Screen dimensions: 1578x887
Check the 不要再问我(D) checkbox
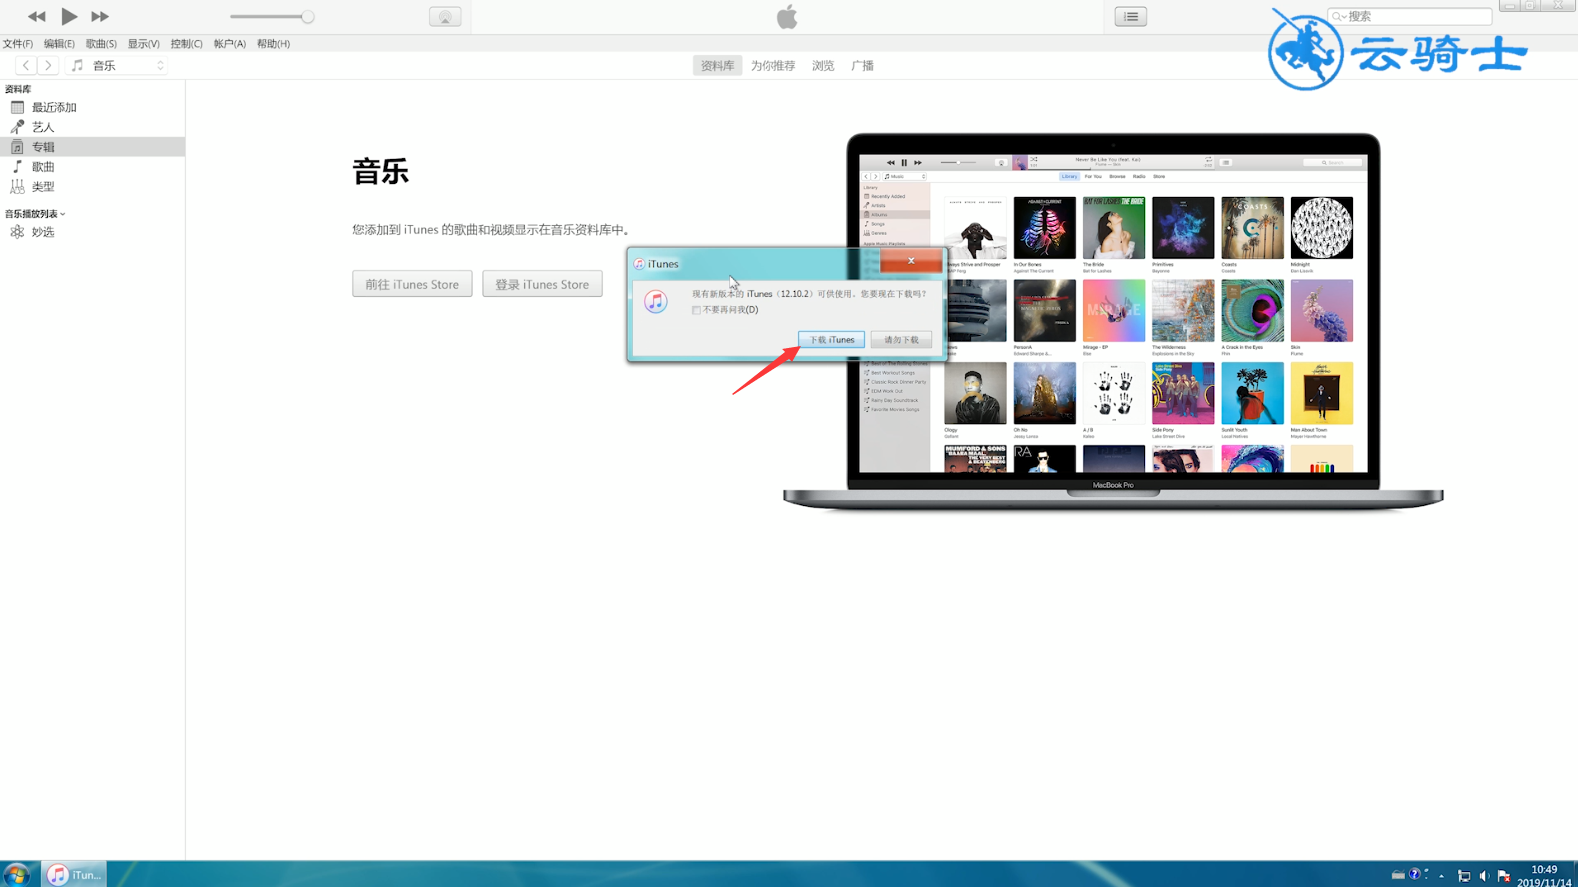[x=696, y=310]
